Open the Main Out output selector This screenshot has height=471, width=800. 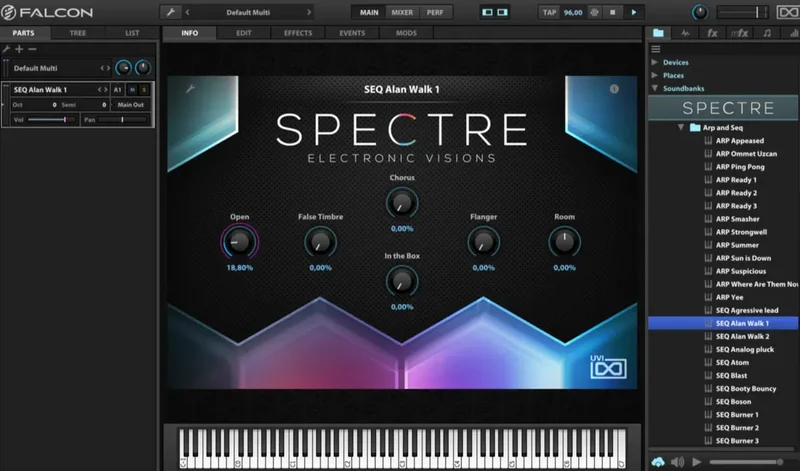[x=131, y=105]
